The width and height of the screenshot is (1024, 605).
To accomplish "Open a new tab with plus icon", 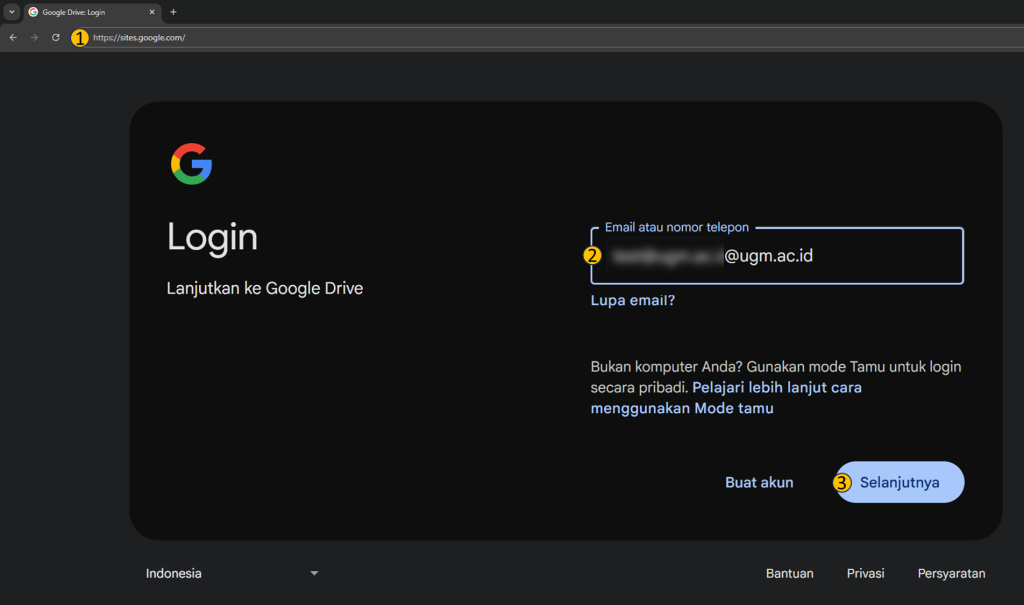I will pyautogui.click(x=173, y=12).
